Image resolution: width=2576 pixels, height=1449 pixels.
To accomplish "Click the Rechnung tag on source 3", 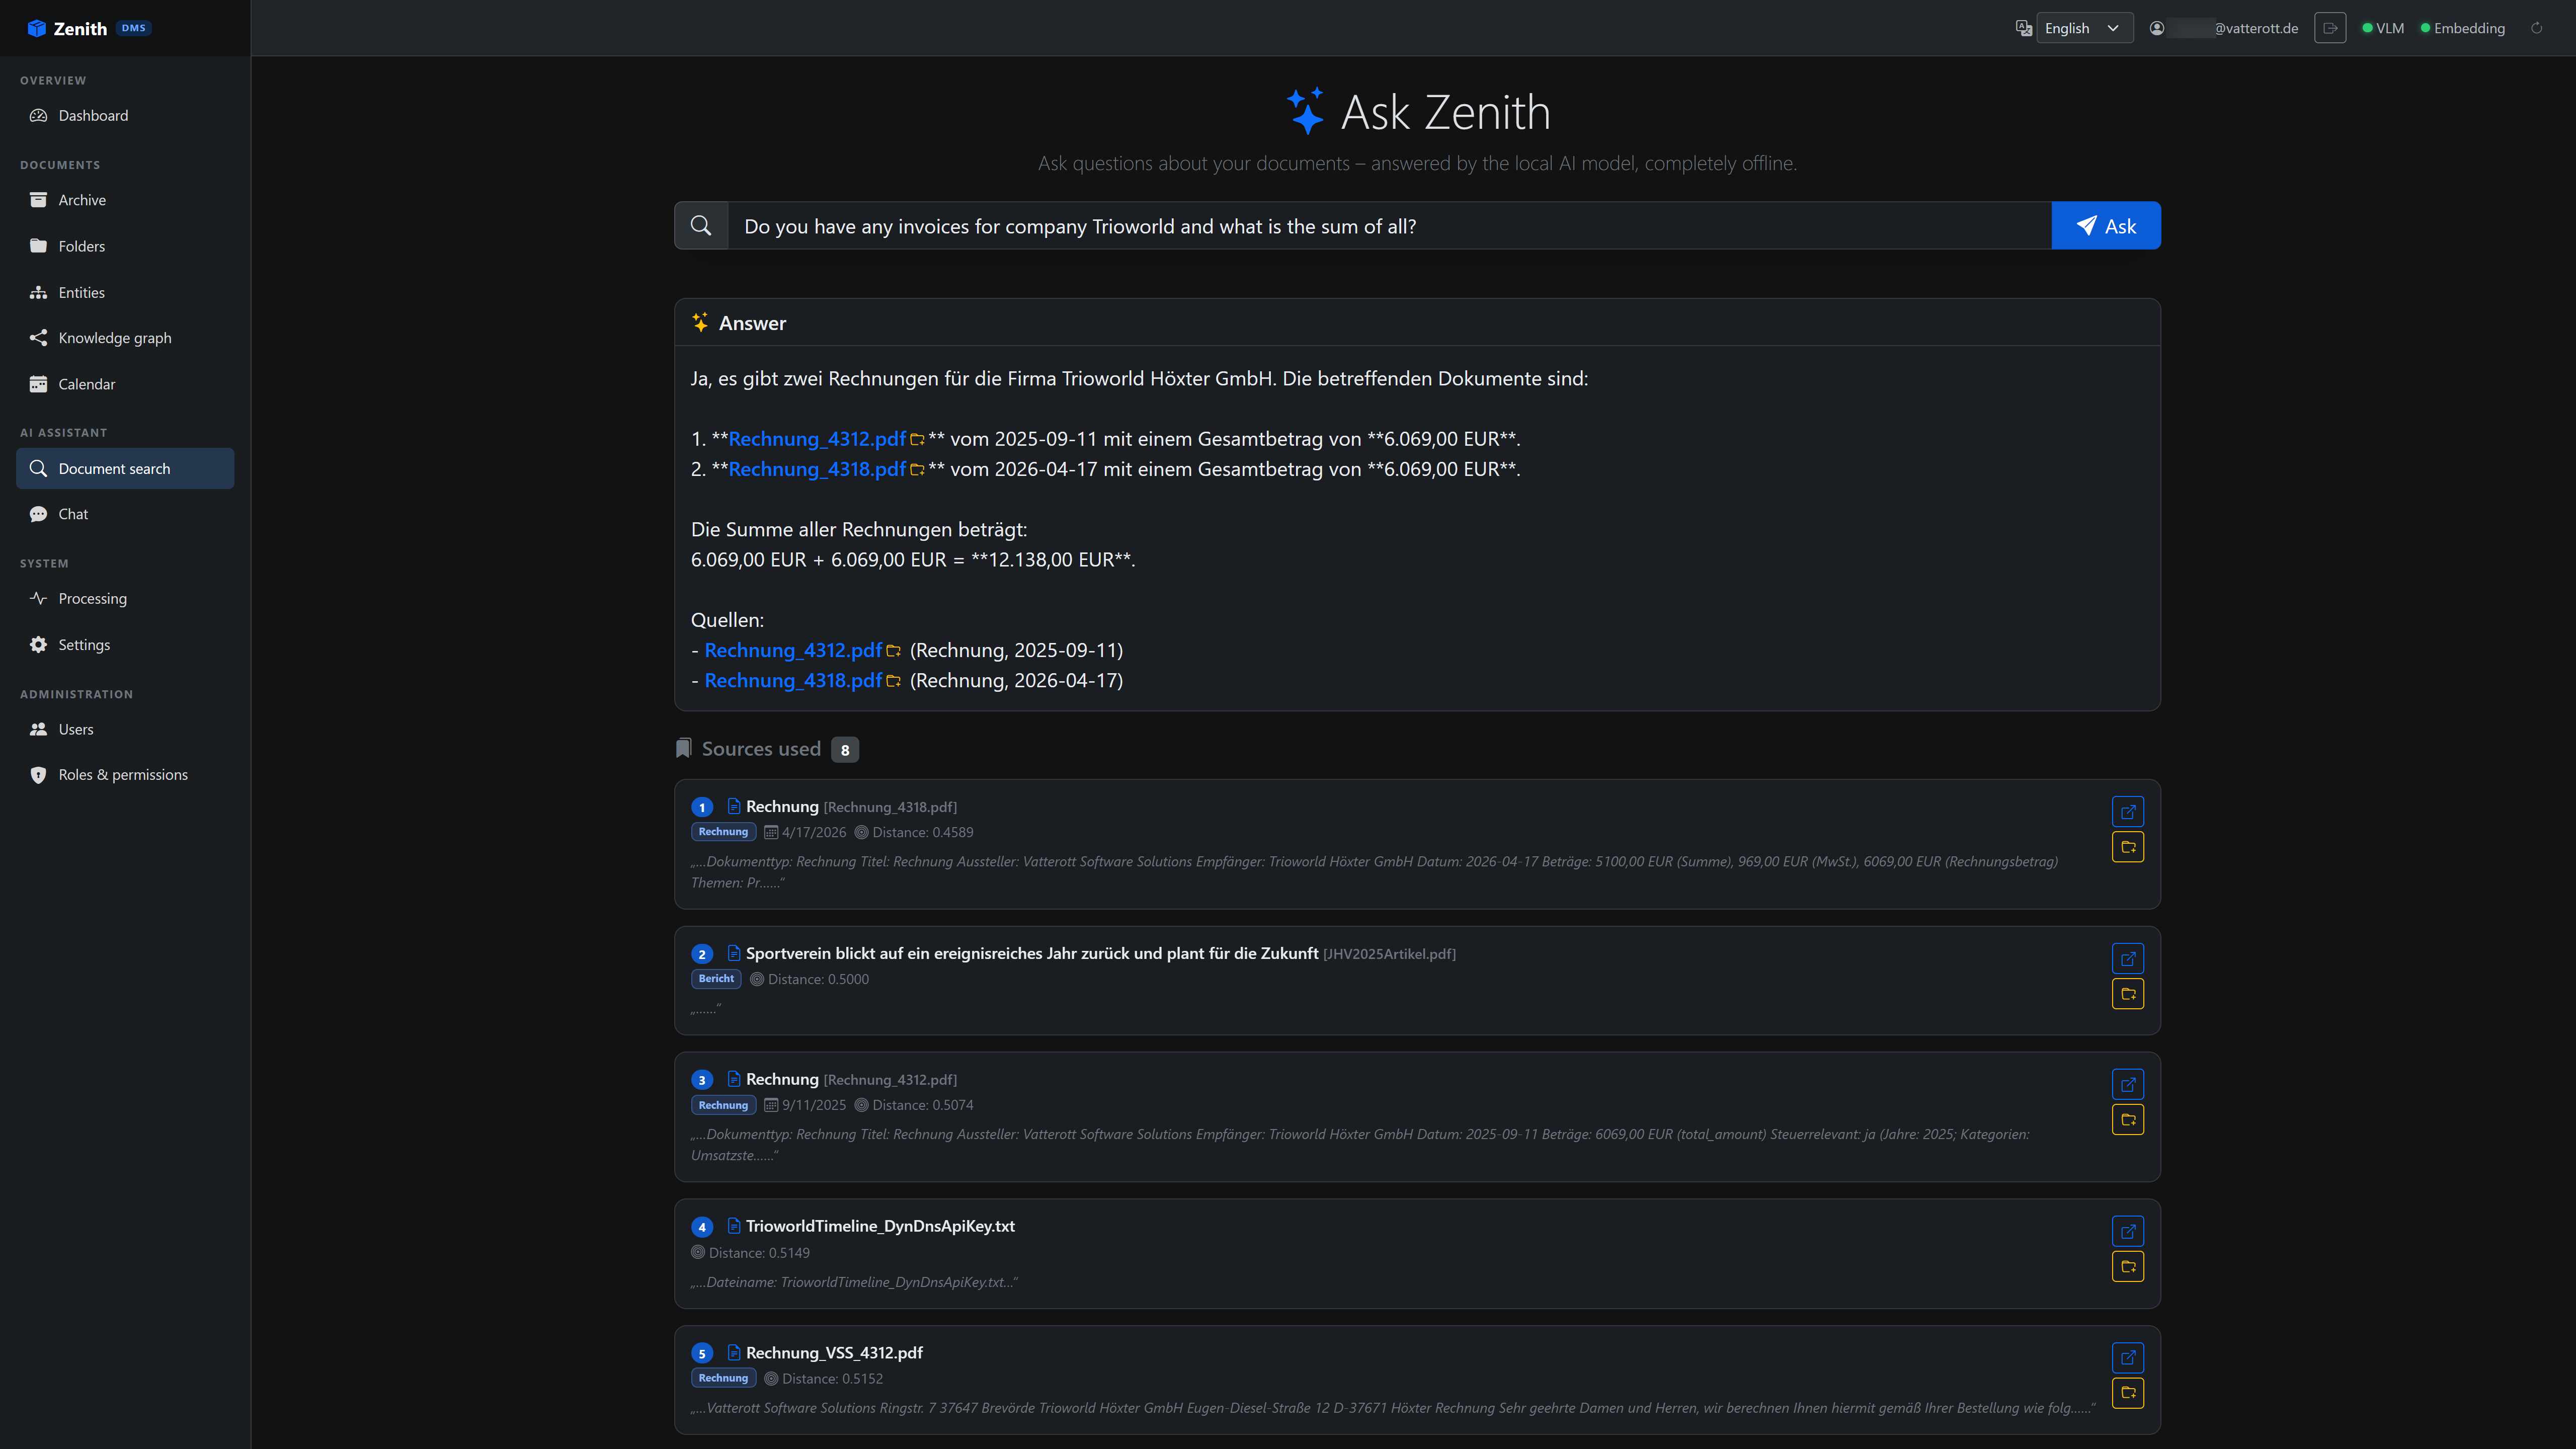I will pos(723,1105).
